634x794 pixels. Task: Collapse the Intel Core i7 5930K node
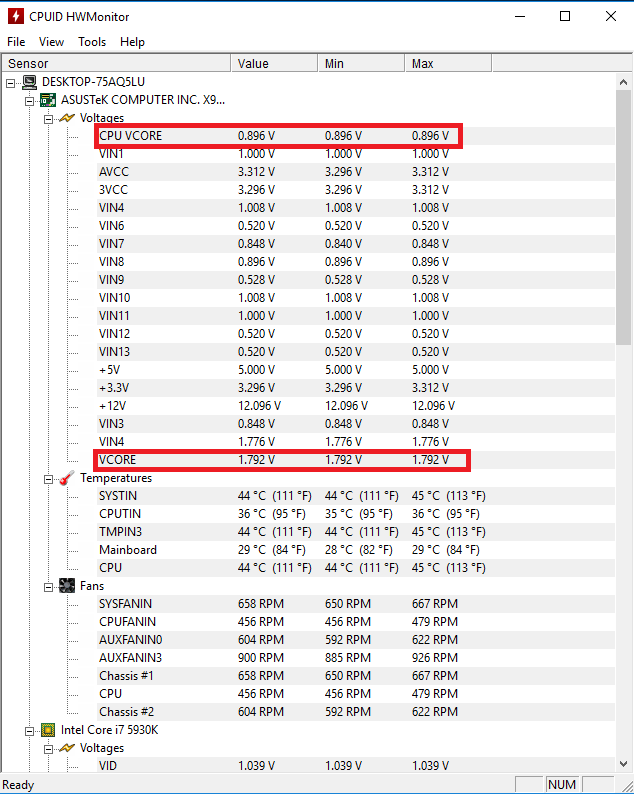[29, 731]
